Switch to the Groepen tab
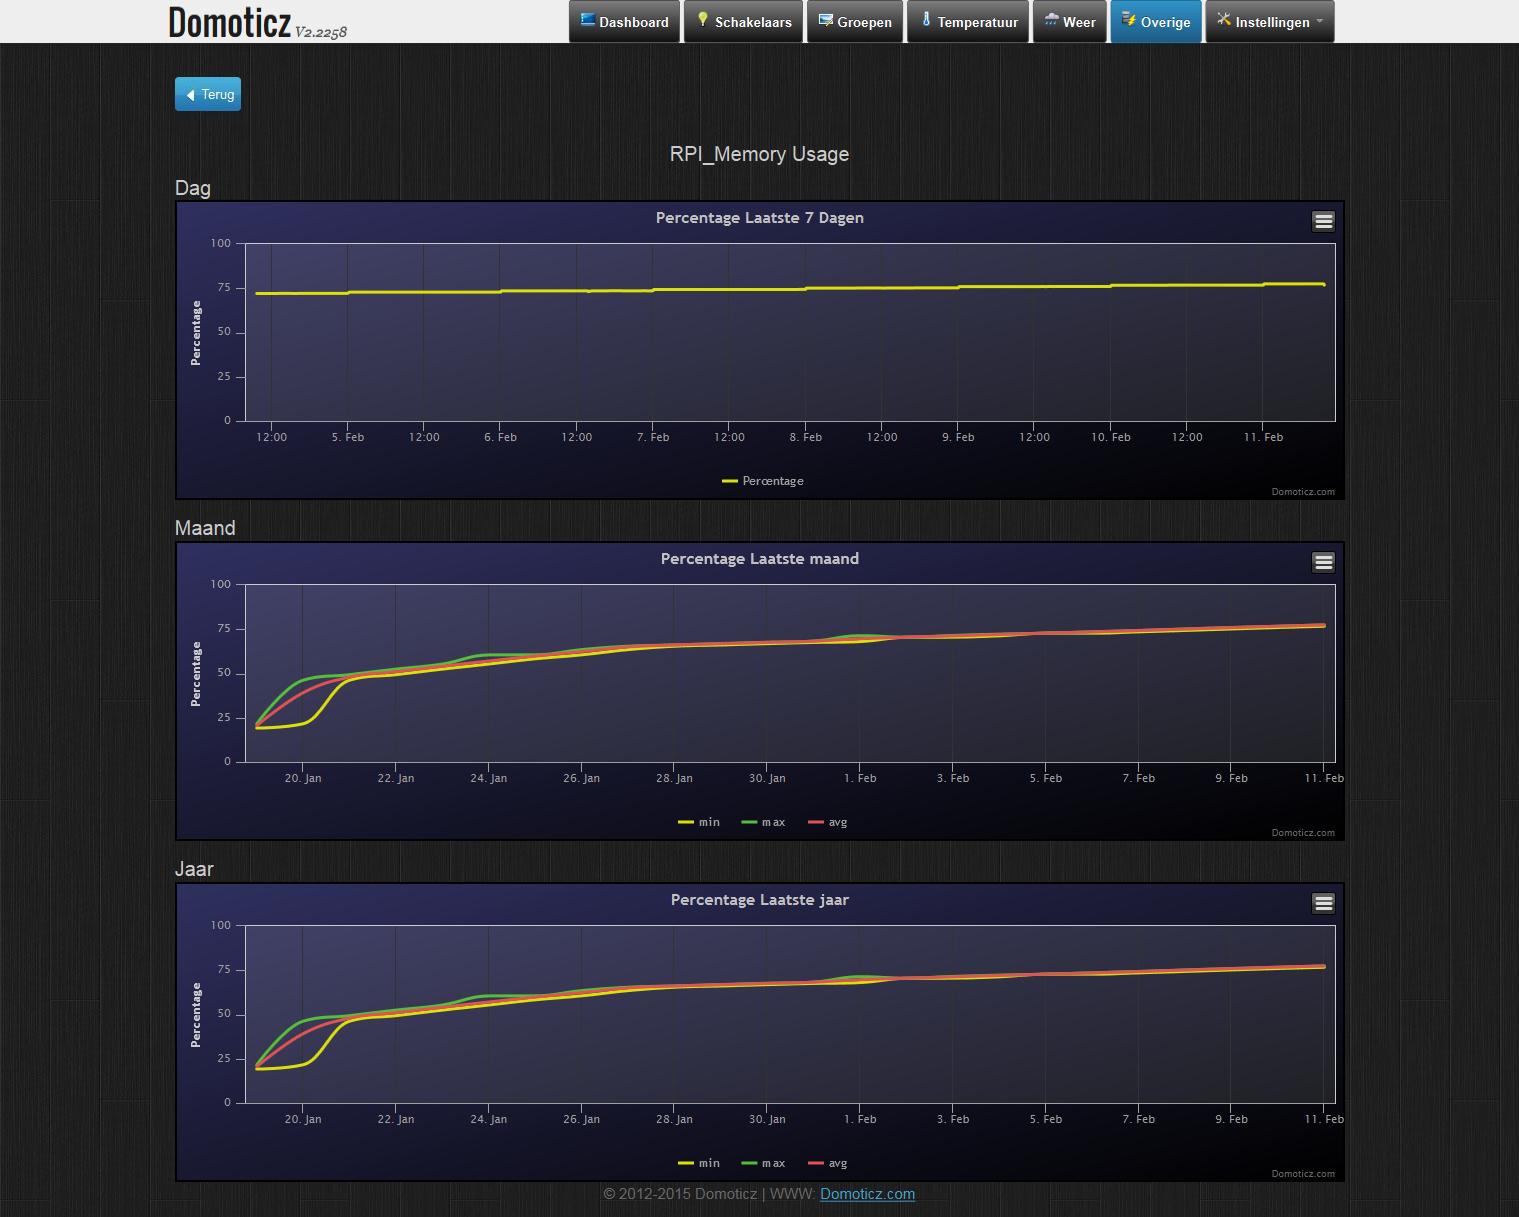Screen dimensions: 1519x1217 coord(855,21)
